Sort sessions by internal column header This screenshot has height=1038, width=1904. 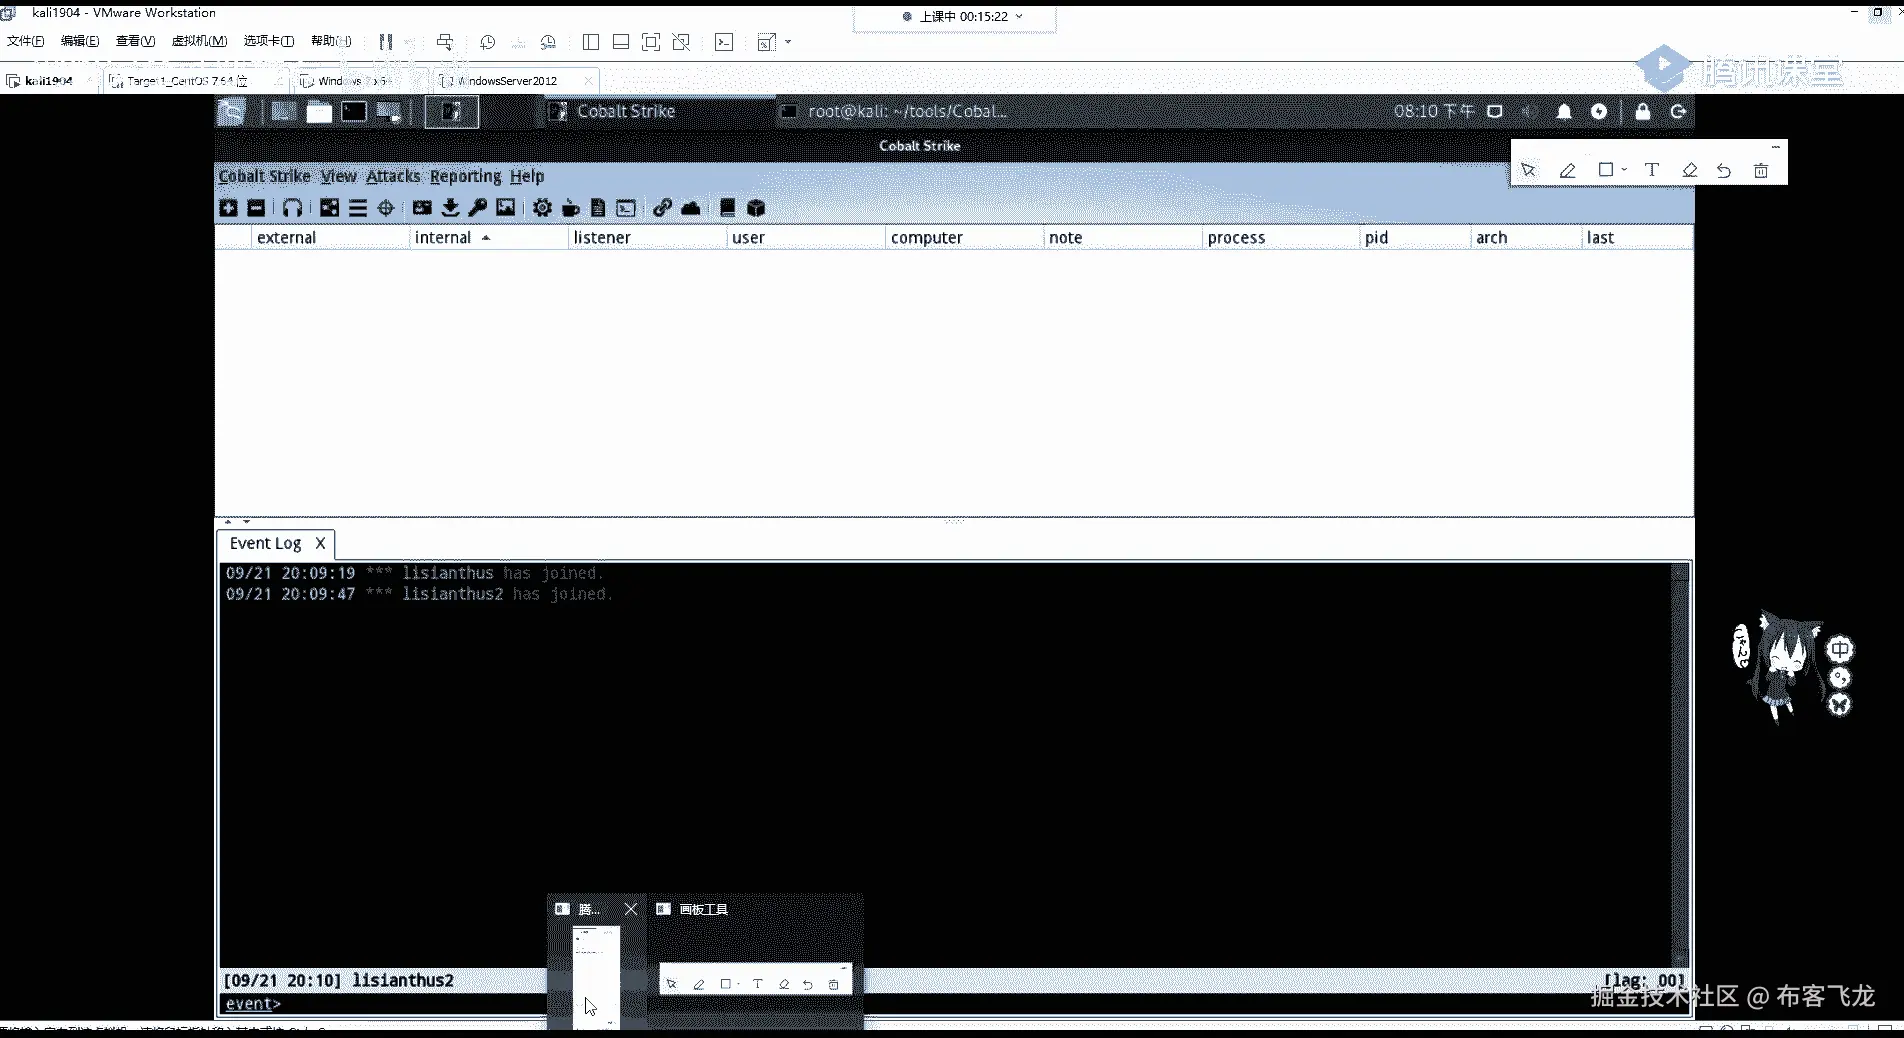[488, 238]
